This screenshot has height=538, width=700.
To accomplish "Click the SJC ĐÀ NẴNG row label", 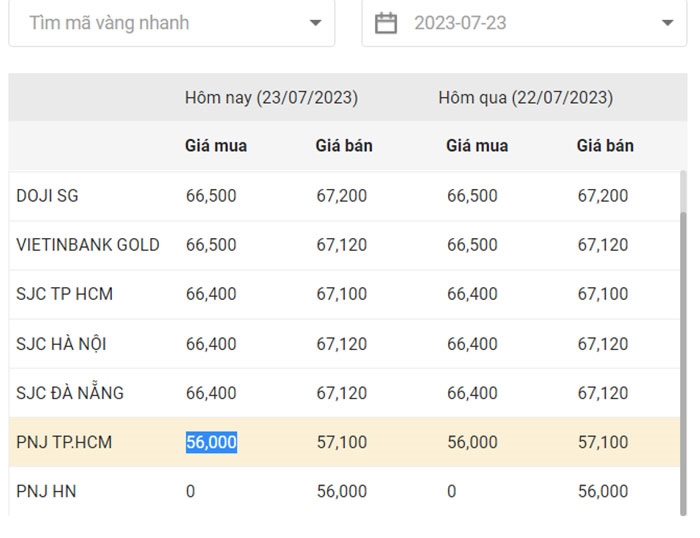I will [70, 392].
